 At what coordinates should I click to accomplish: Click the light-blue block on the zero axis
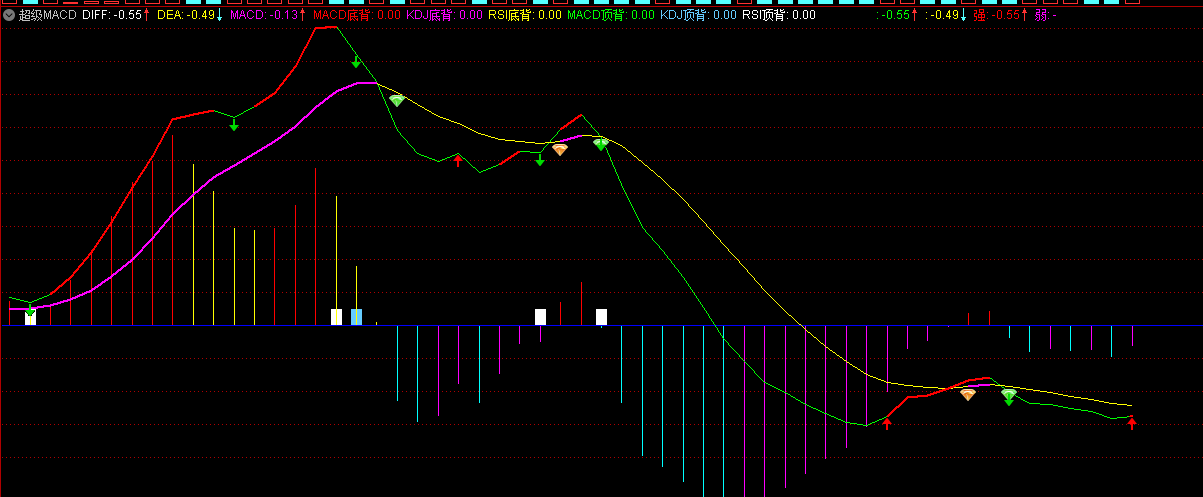357,317
